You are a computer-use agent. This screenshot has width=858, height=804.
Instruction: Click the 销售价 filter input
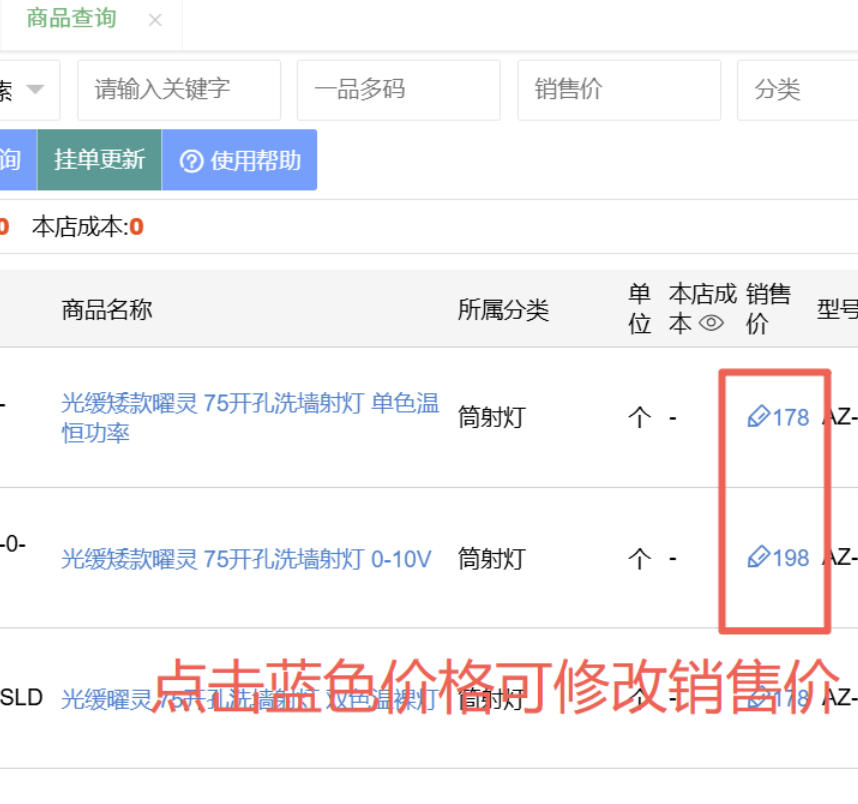(618, 90)
